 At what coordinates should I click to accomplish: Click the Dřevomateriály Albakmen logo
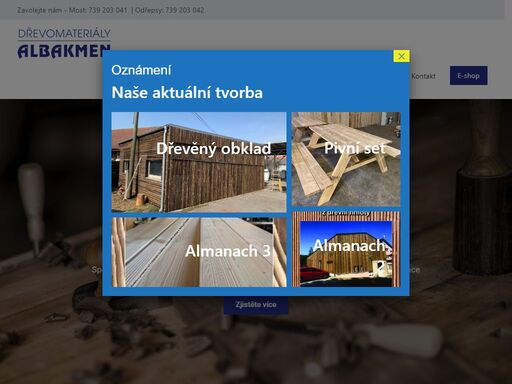(x=64, y=44)
